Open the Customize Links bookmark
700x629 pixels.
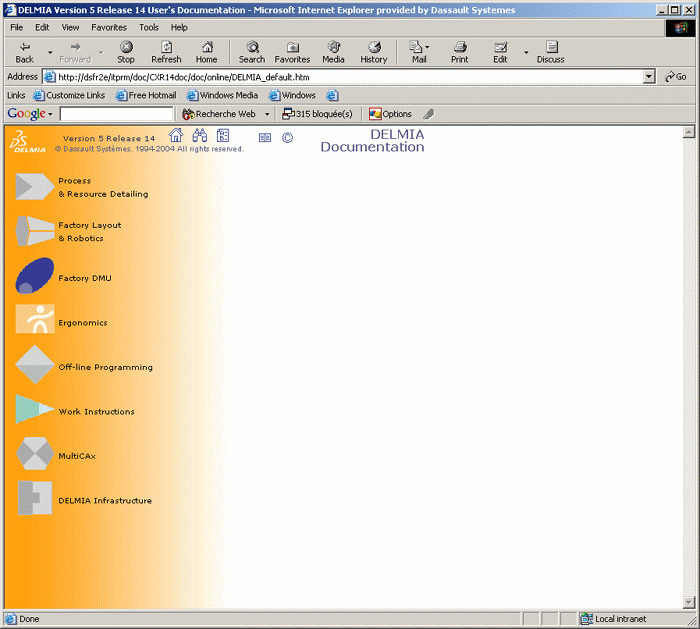coord(69,95)
